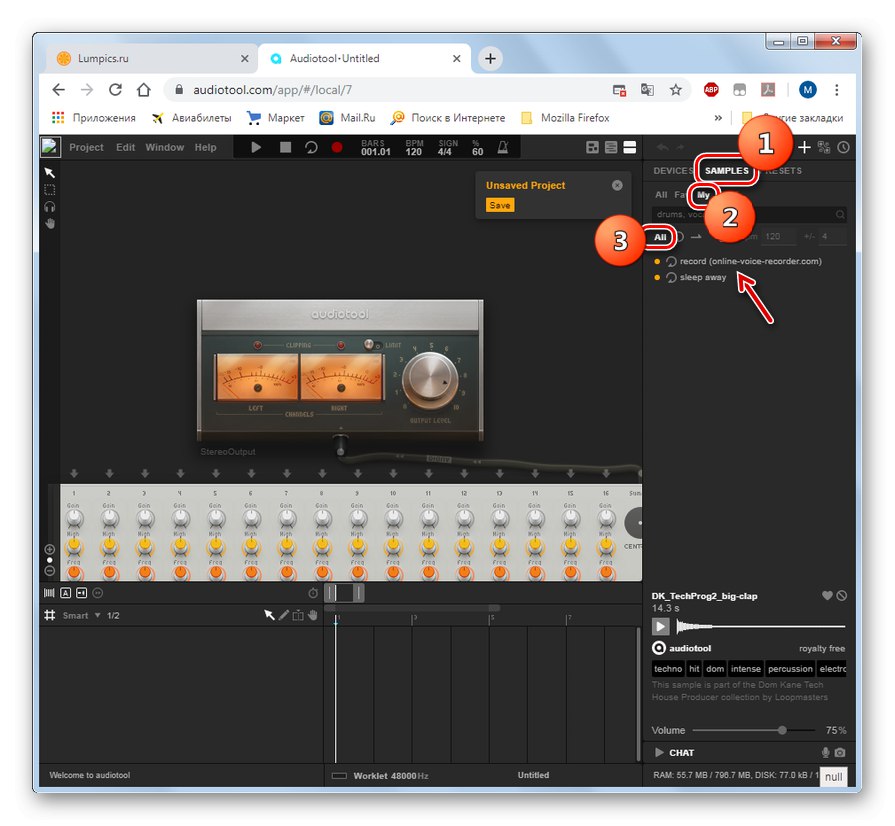Toggle the grid snap hash icon
This screenshot has height=826, width=895.
(50, 615)
